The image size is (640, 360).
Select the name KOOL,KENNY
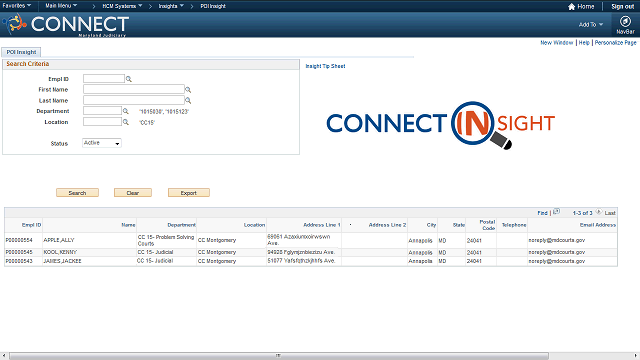click(60, 252)
